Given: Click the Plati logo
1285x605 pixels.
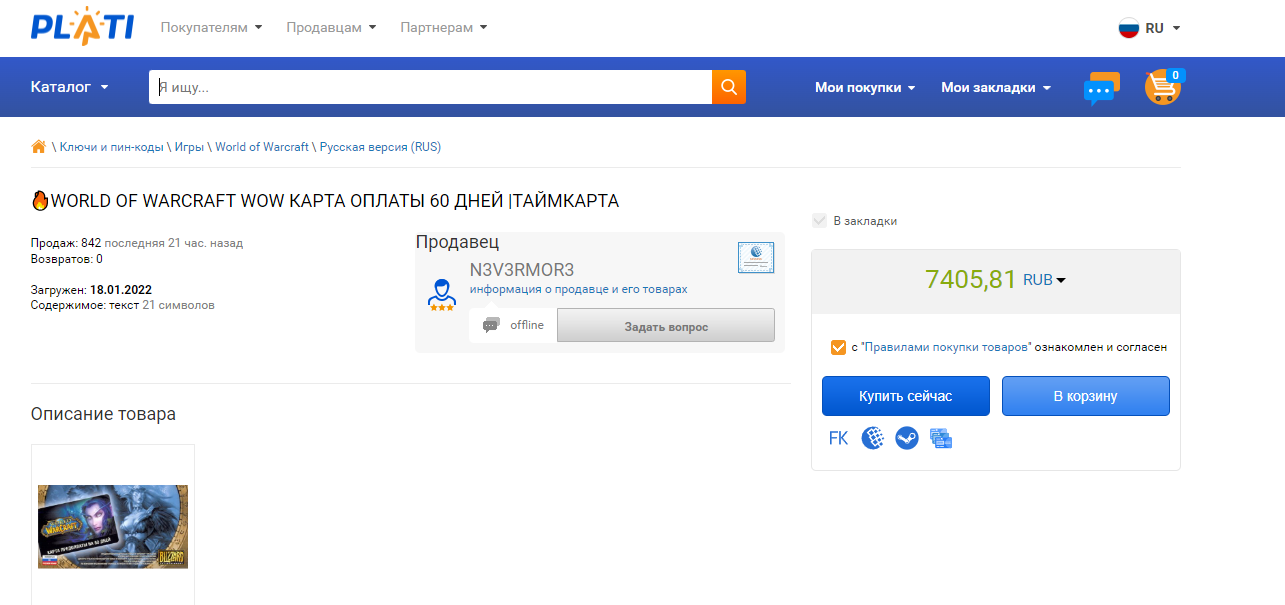Looking at the screenshot, I should 82,27.
